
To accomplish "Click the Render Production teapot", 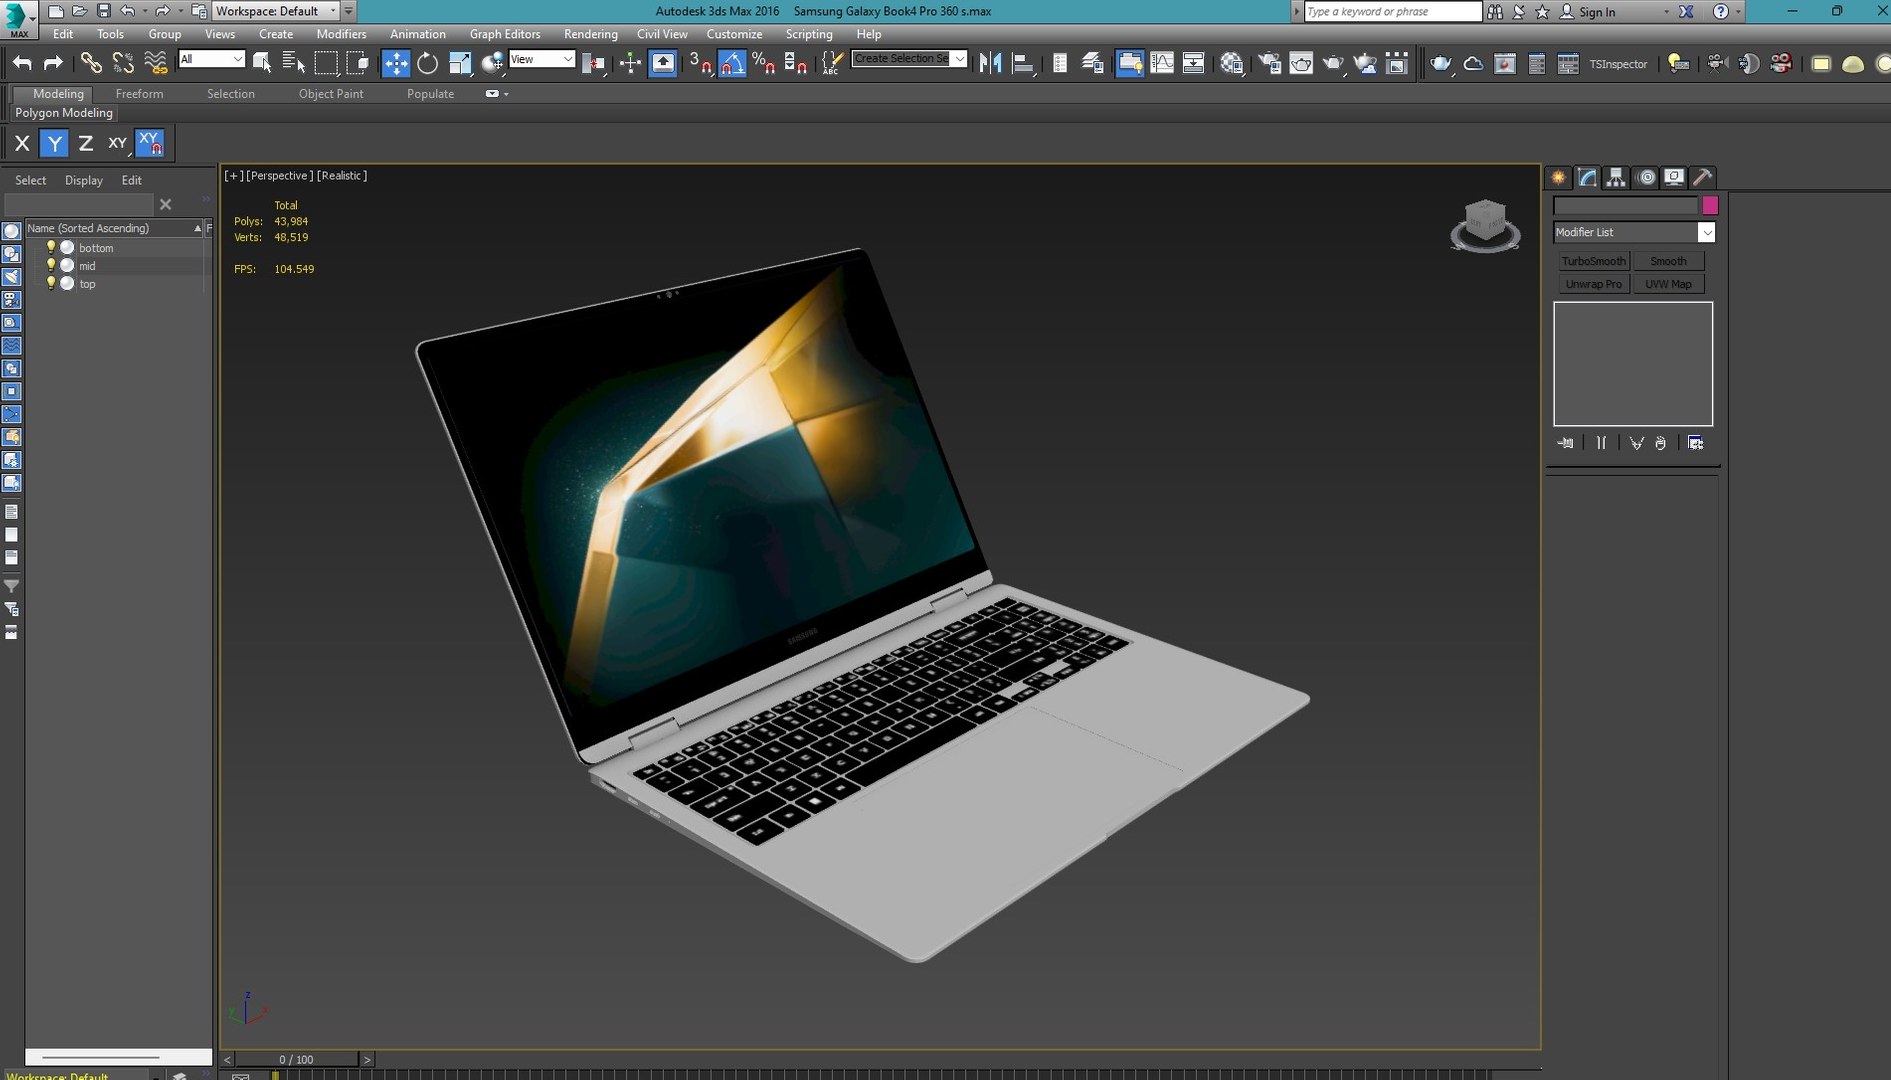I will click(1333, 63).
